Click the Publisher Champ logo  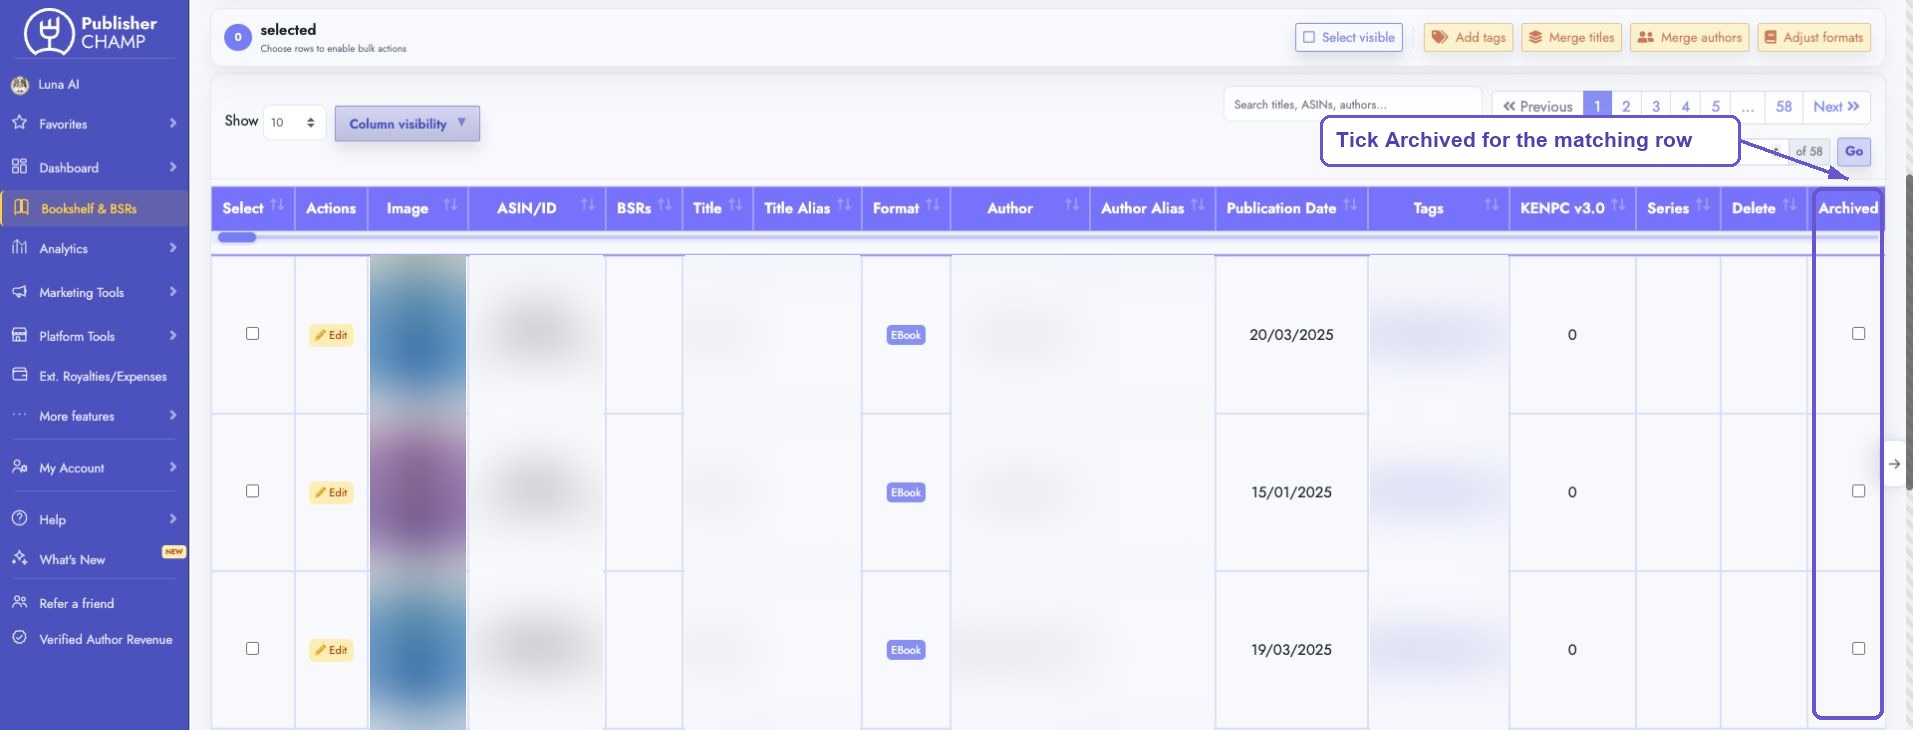click(91, 32)
